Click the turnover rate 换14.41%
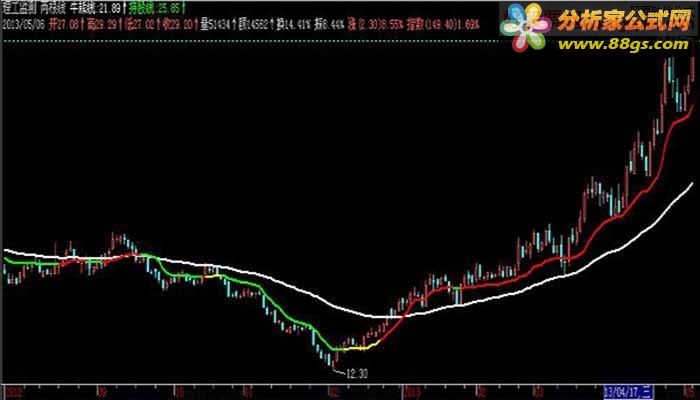This screenshot has height=400, width=700. coord(293,24)
